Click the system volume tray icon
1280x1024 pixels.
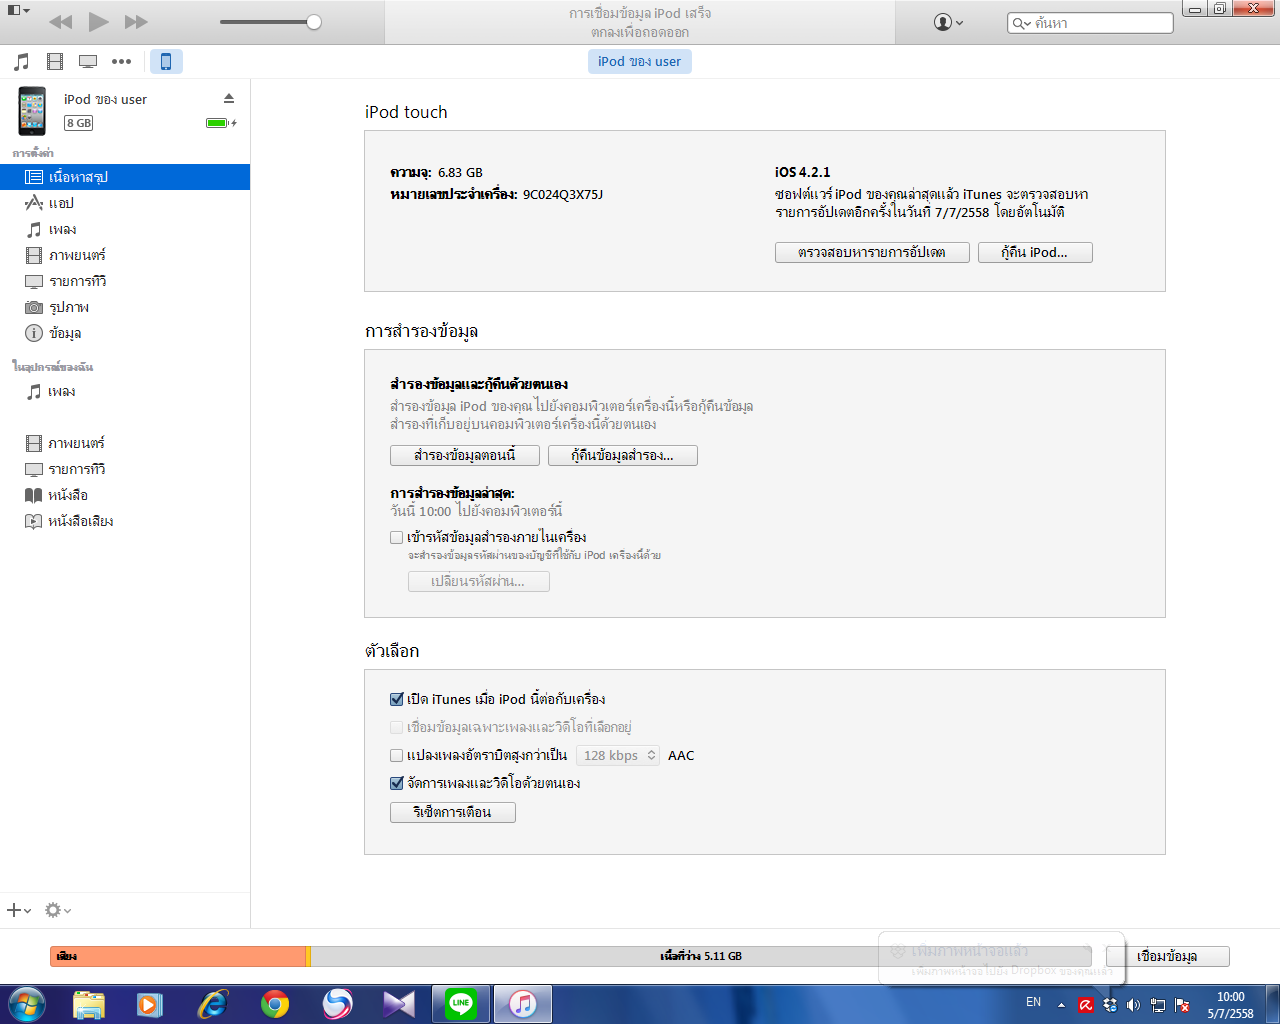[x=1134, y=1004]
